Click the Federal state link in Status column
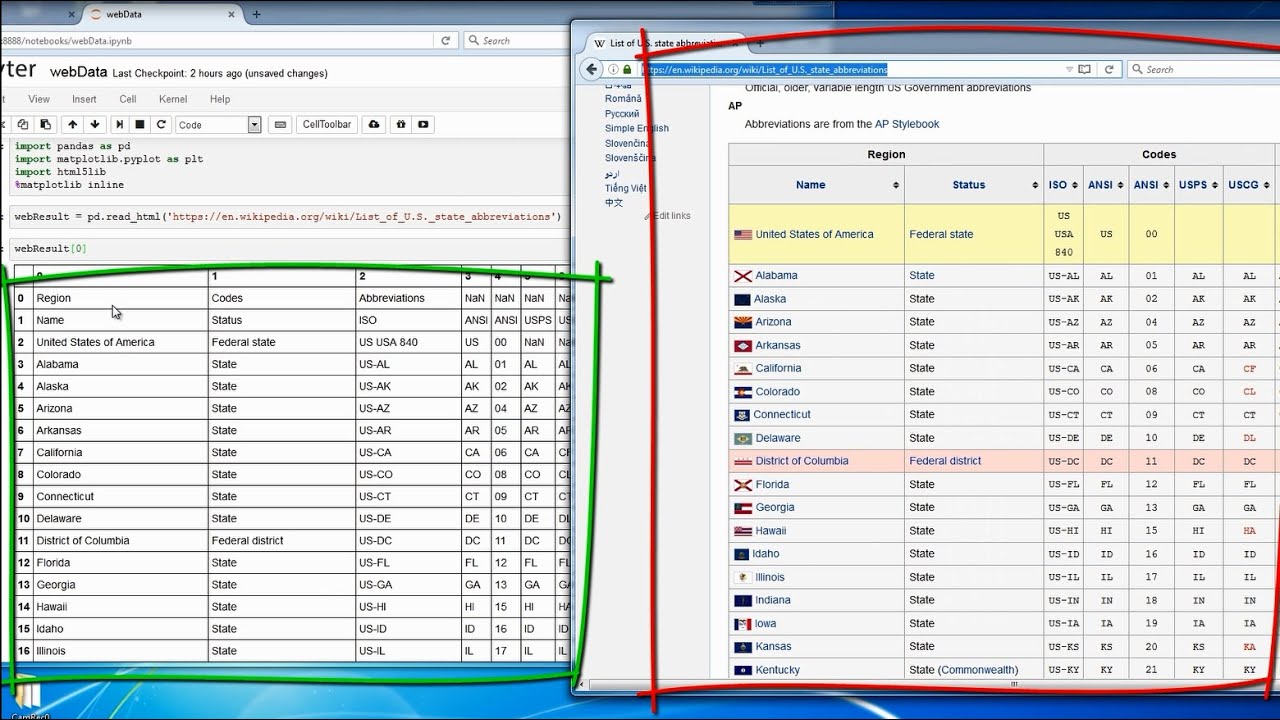The height and width of the screenshot is (720, 1280). 941,234
